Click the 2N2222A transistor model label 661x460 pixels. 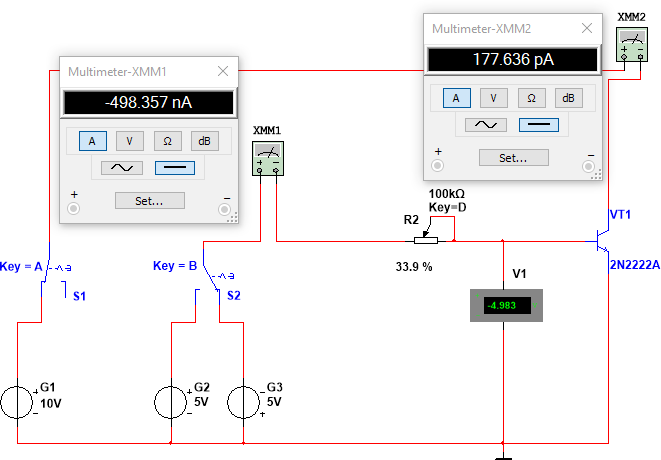pyautogui.click(x=635, y=265)
